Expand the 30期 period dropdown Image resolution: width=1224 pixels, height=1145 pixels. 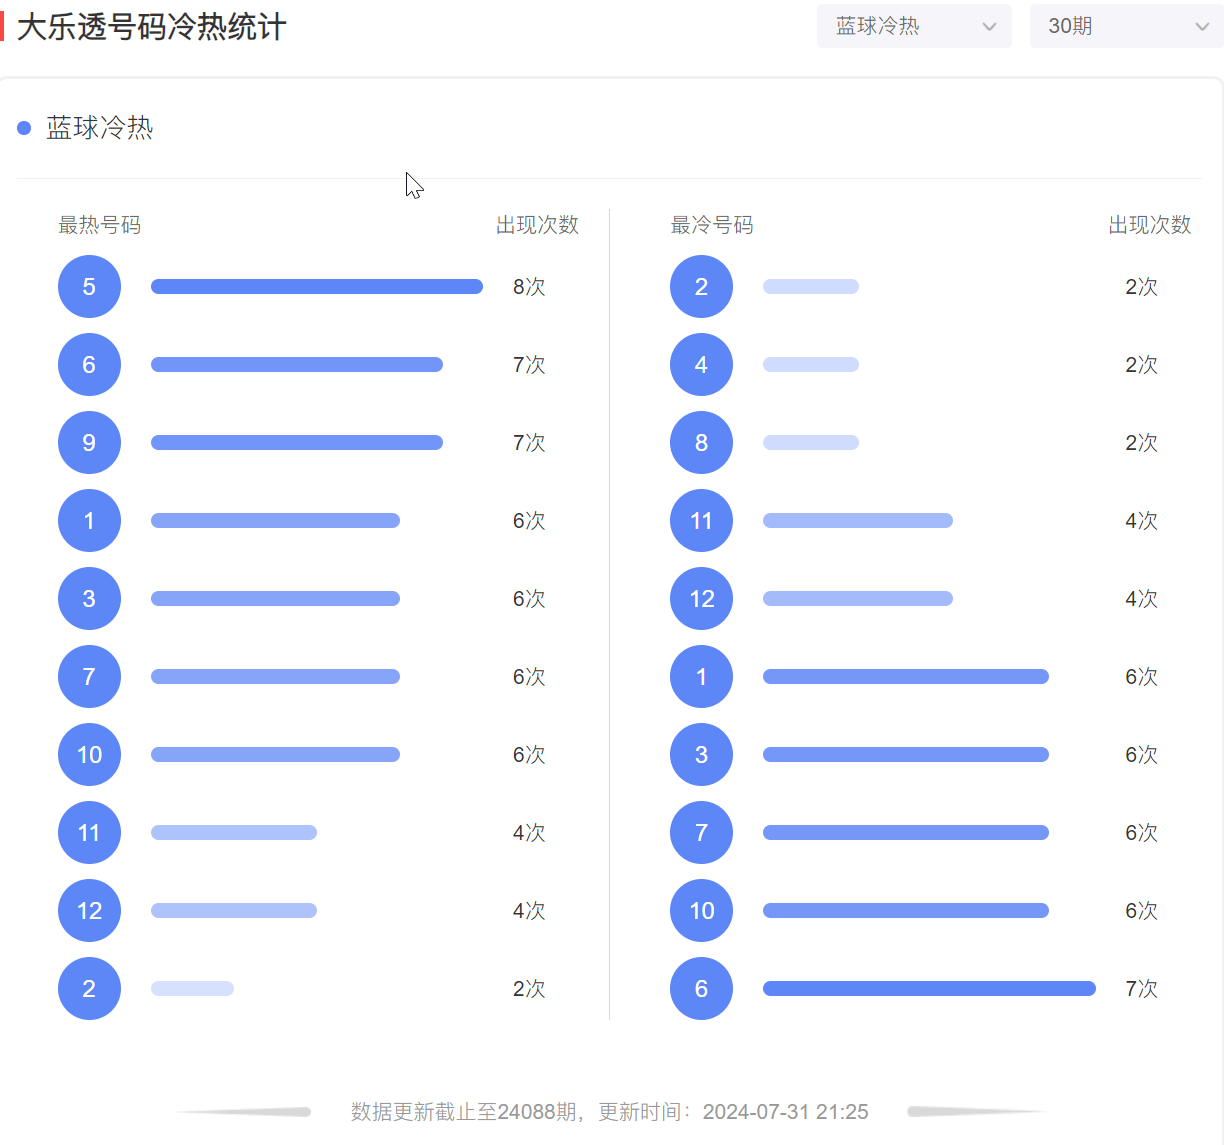pos(1125,27)
